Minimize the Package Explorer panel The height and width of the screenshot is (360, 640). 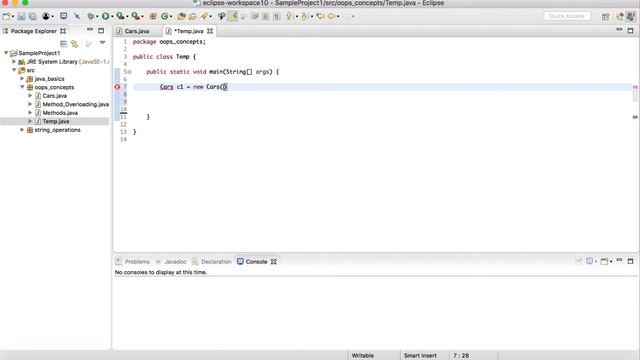(x=90, y=30)
